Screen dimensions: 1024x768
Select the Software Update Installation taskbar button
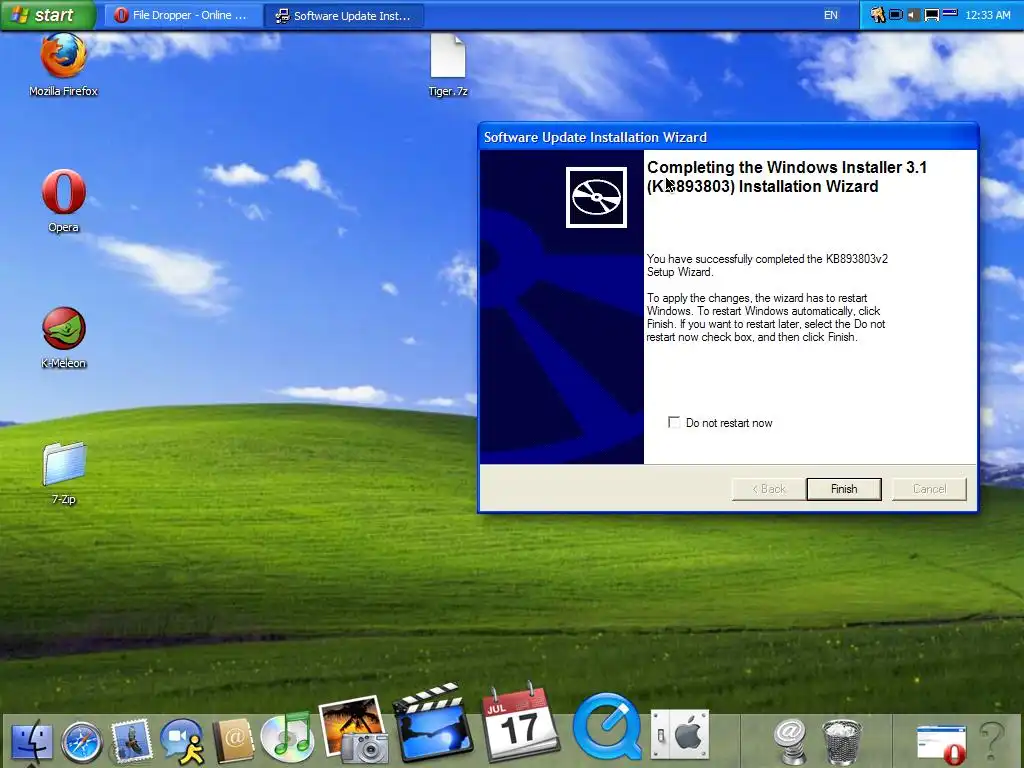coord(344,16)
